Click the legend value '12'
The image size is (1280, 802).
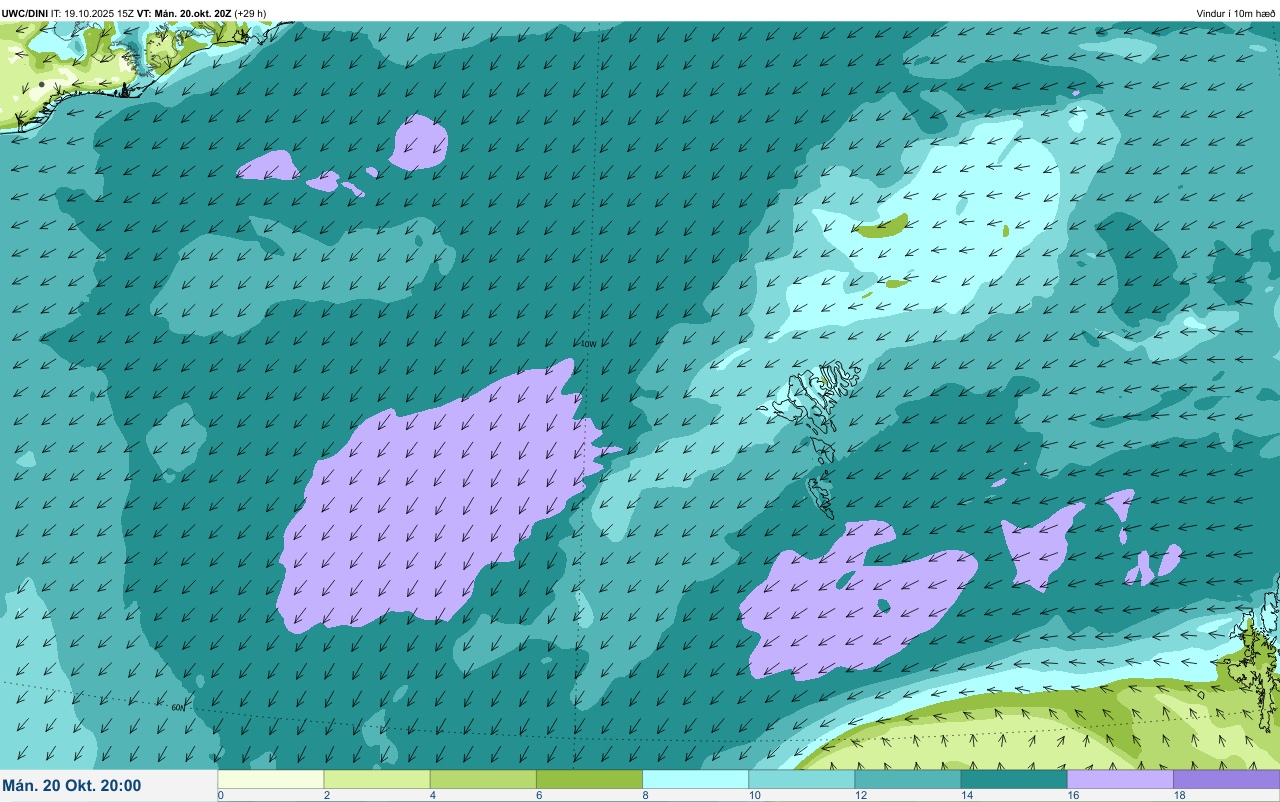[x=859, y=795]
